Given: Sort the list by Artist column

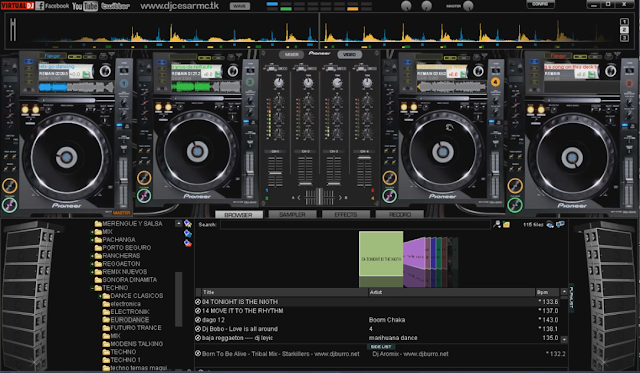Looking at the screenshot, I should [452, 292].
